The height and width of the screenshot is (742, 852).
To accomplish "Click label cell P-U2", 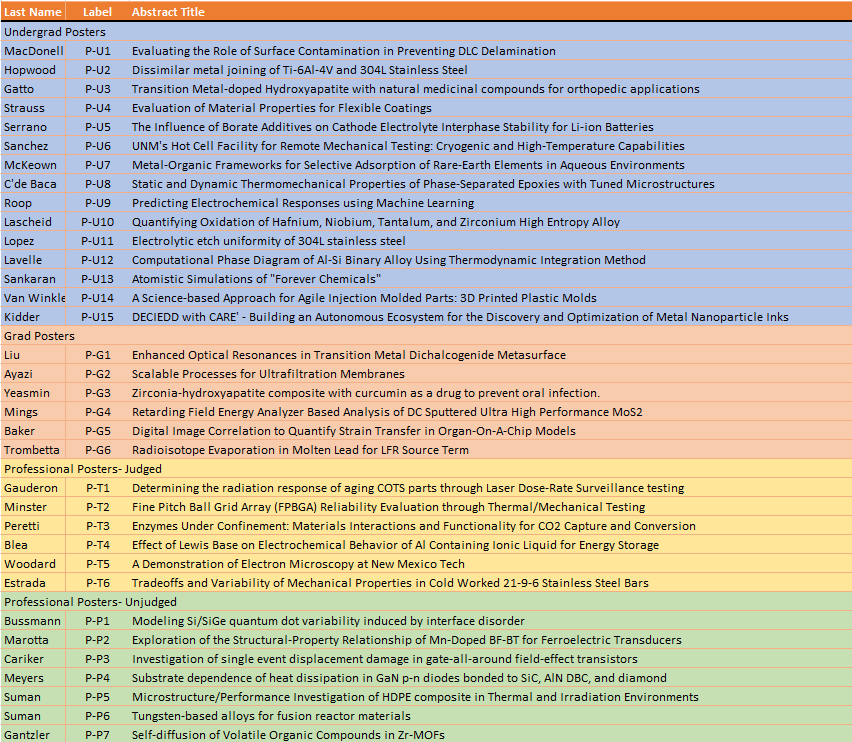I will [x=97, y=70].
